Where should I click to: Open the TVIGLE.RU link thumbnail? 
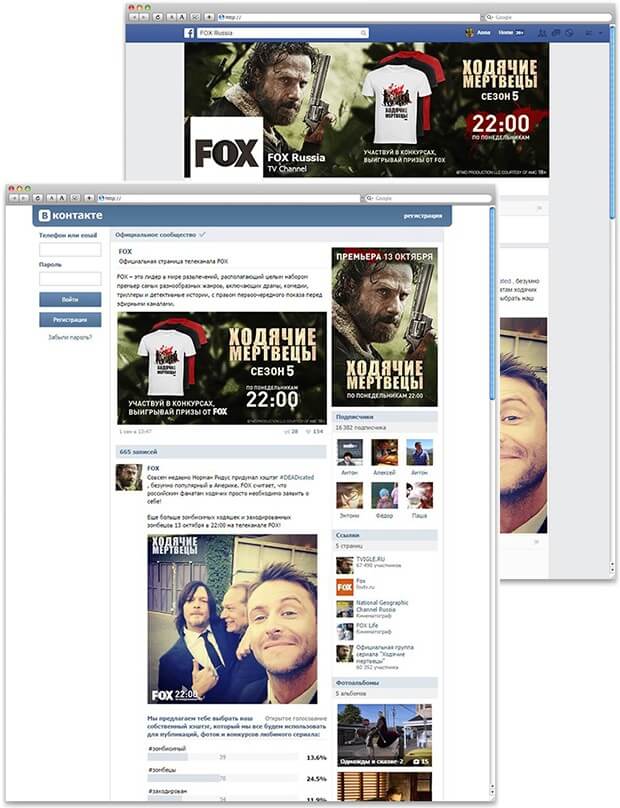tap(344, 564)
